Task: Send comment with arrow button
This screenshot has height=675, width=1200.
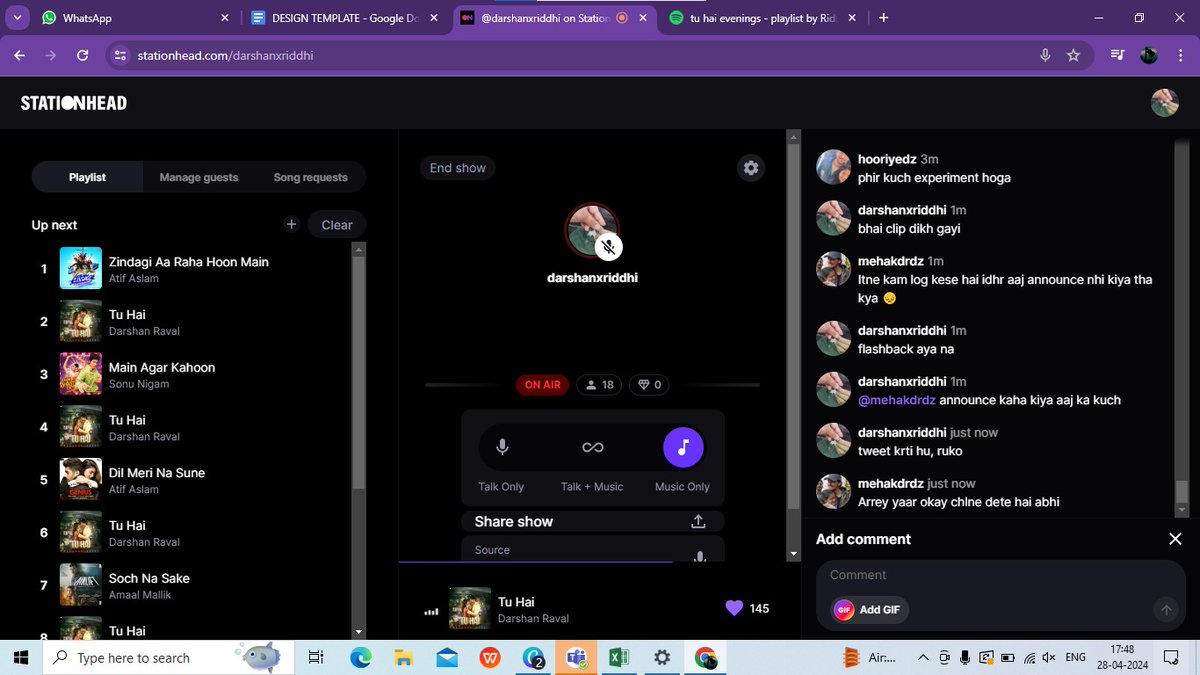Action: pyautogui.click(x=1165, y=610)
